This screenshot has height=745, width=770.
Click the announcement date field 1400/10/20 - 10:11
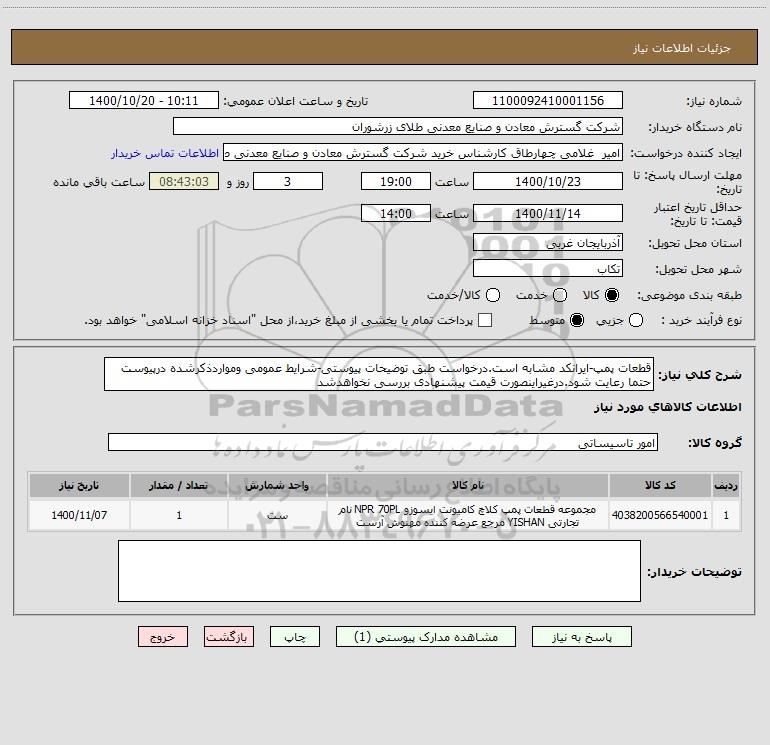coord(143,101)
